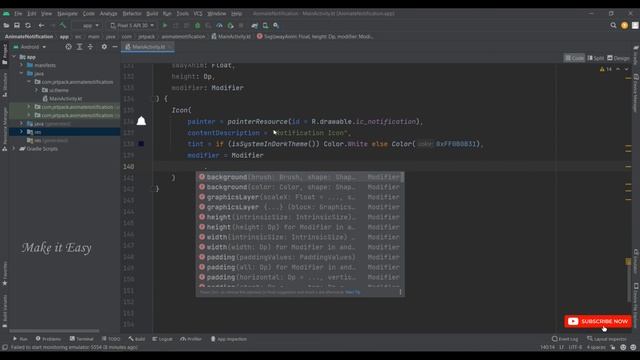
Task: Click the Sync Project with Gradle icon
Action: [x=255, y=25]
